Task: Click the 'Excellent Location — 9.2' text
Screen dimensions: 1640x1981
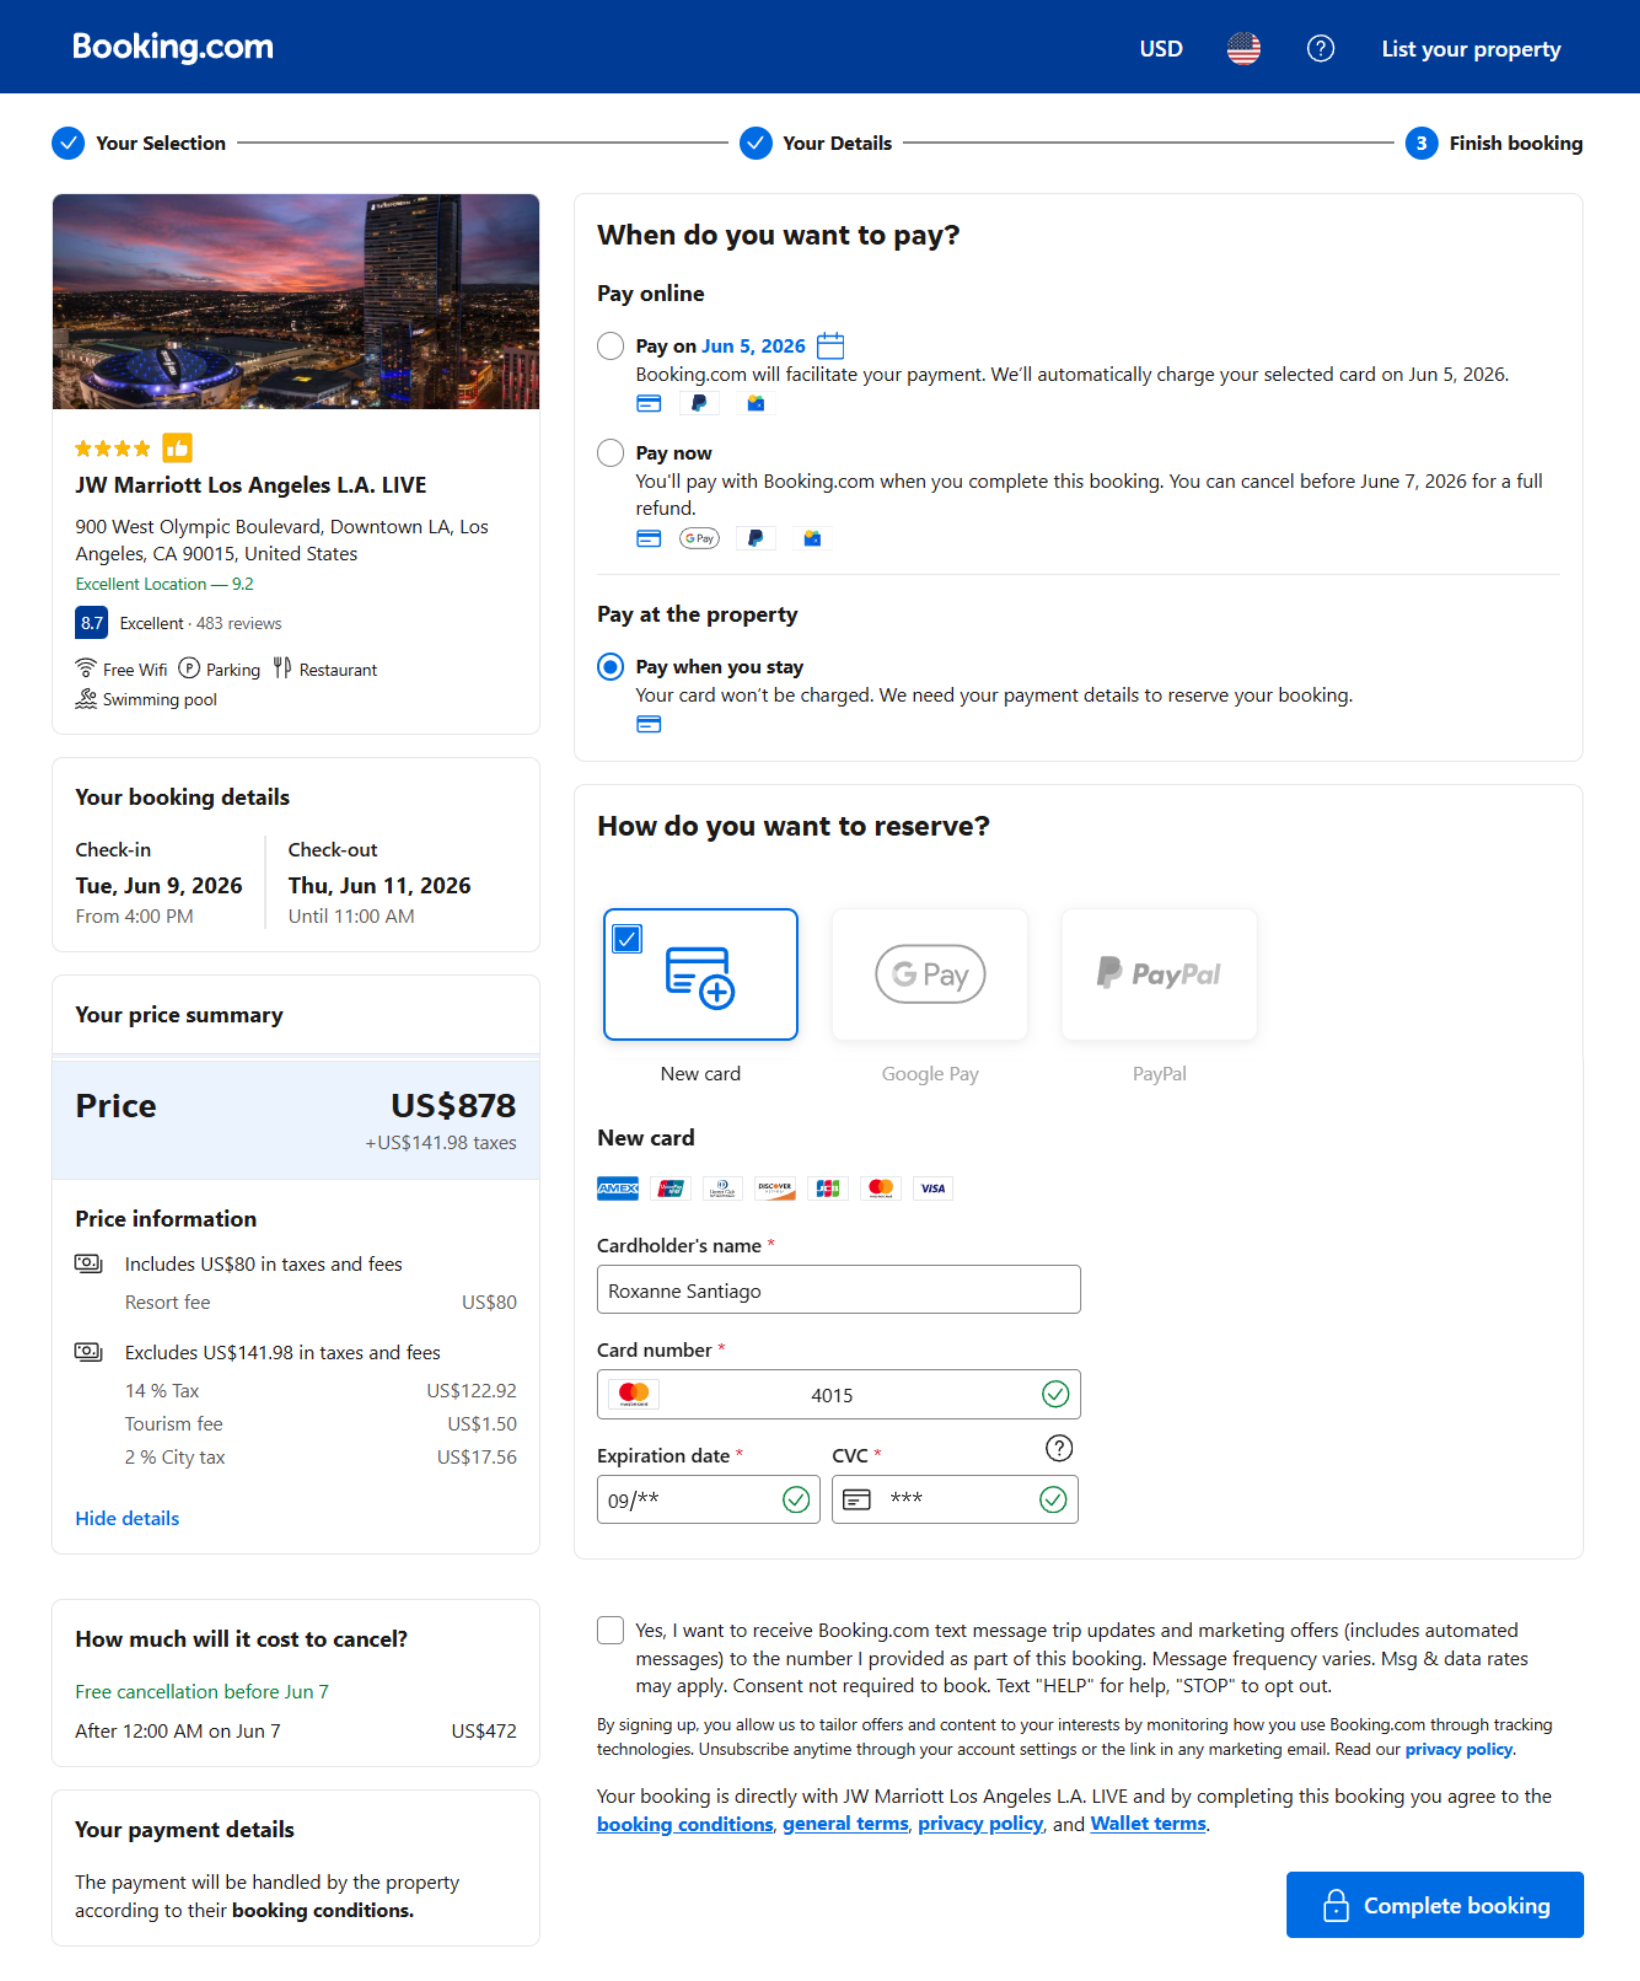Action: 165,584
